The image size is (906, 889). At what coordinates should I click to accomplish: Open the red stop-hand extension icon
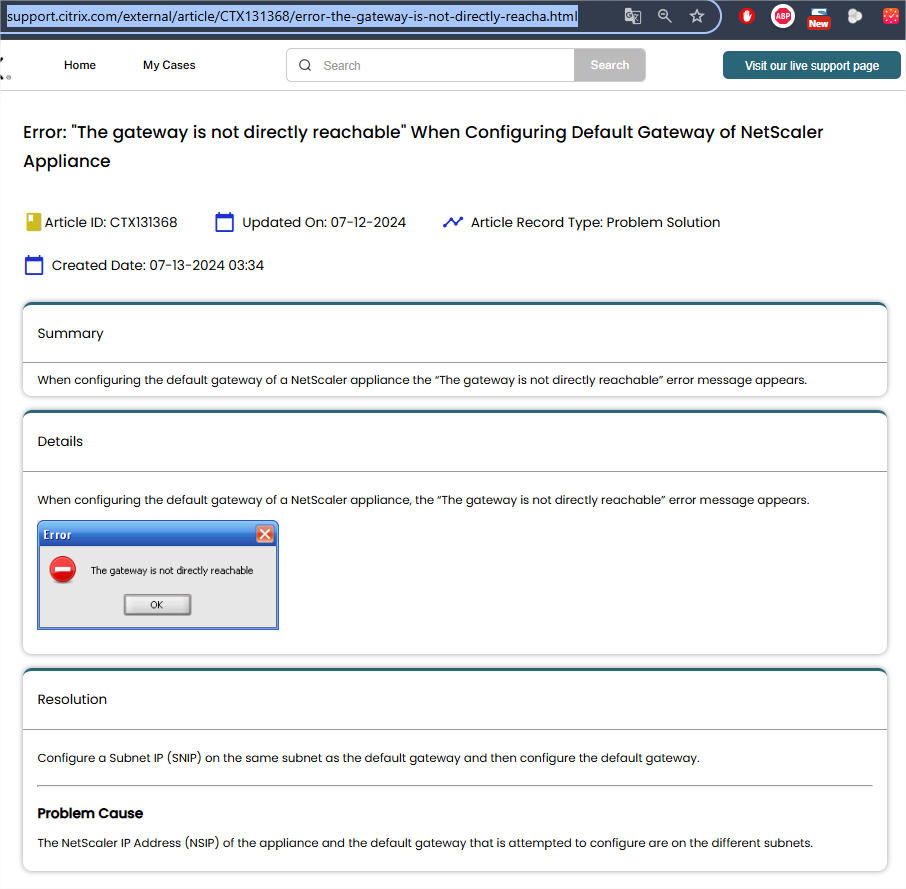tap(747, 16)
